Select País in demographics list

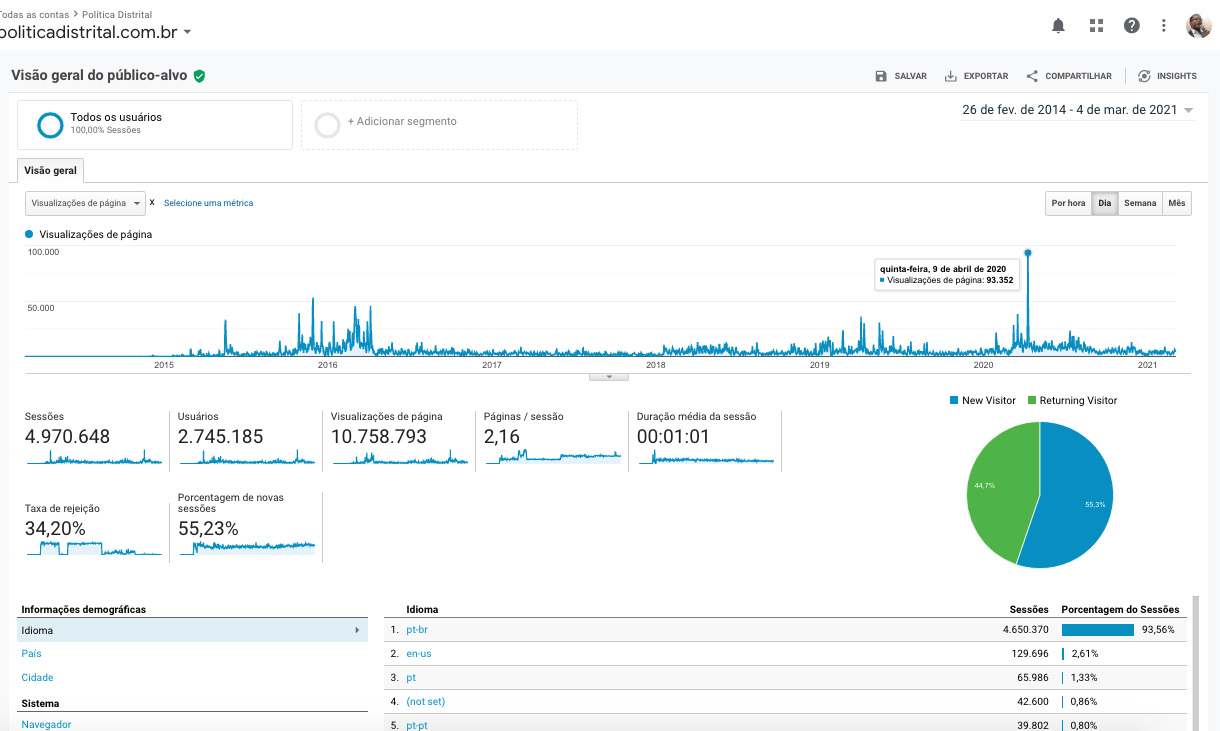pyautogui.click(x=32, y=654)
